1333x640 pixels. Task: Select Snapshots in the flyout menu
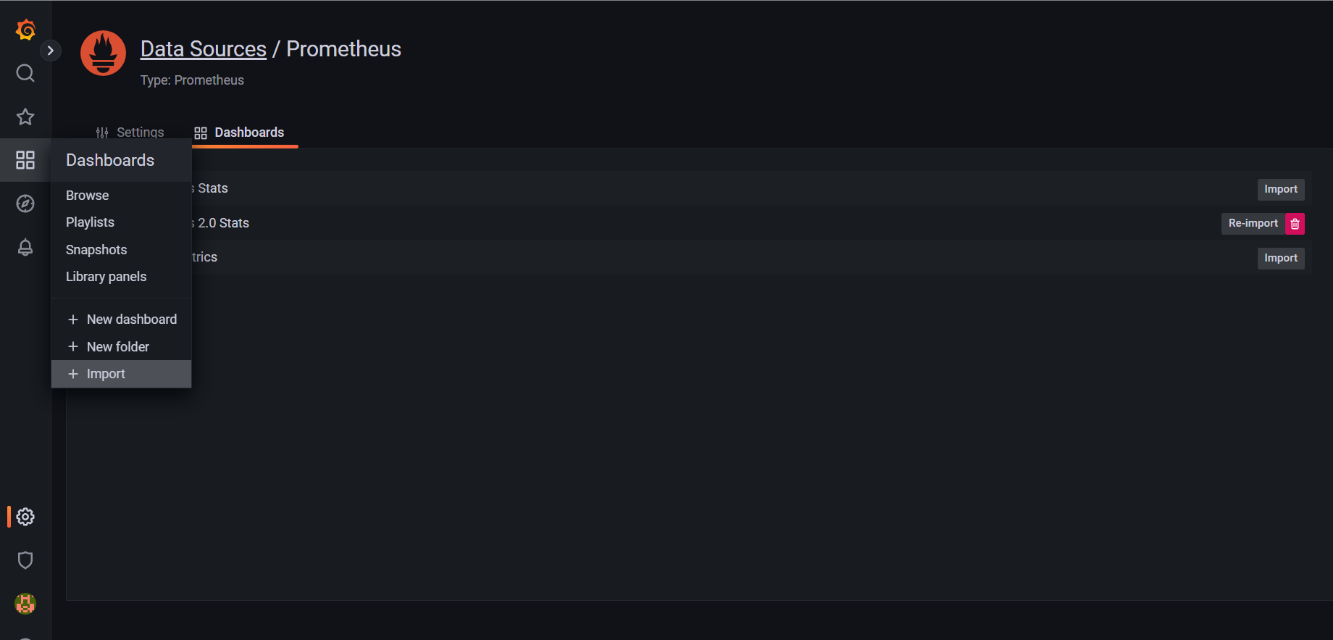point(96,249)
